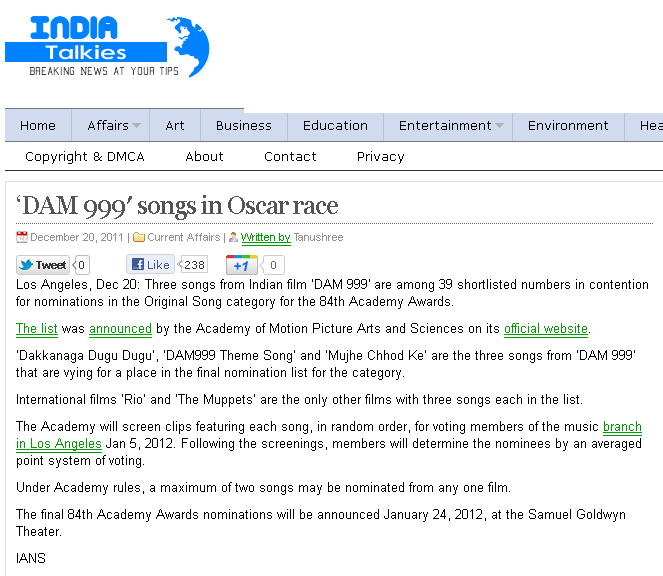Click the article headline 'DAM 999' songs
The image size is (663, 576).
[x=177, y=206]
